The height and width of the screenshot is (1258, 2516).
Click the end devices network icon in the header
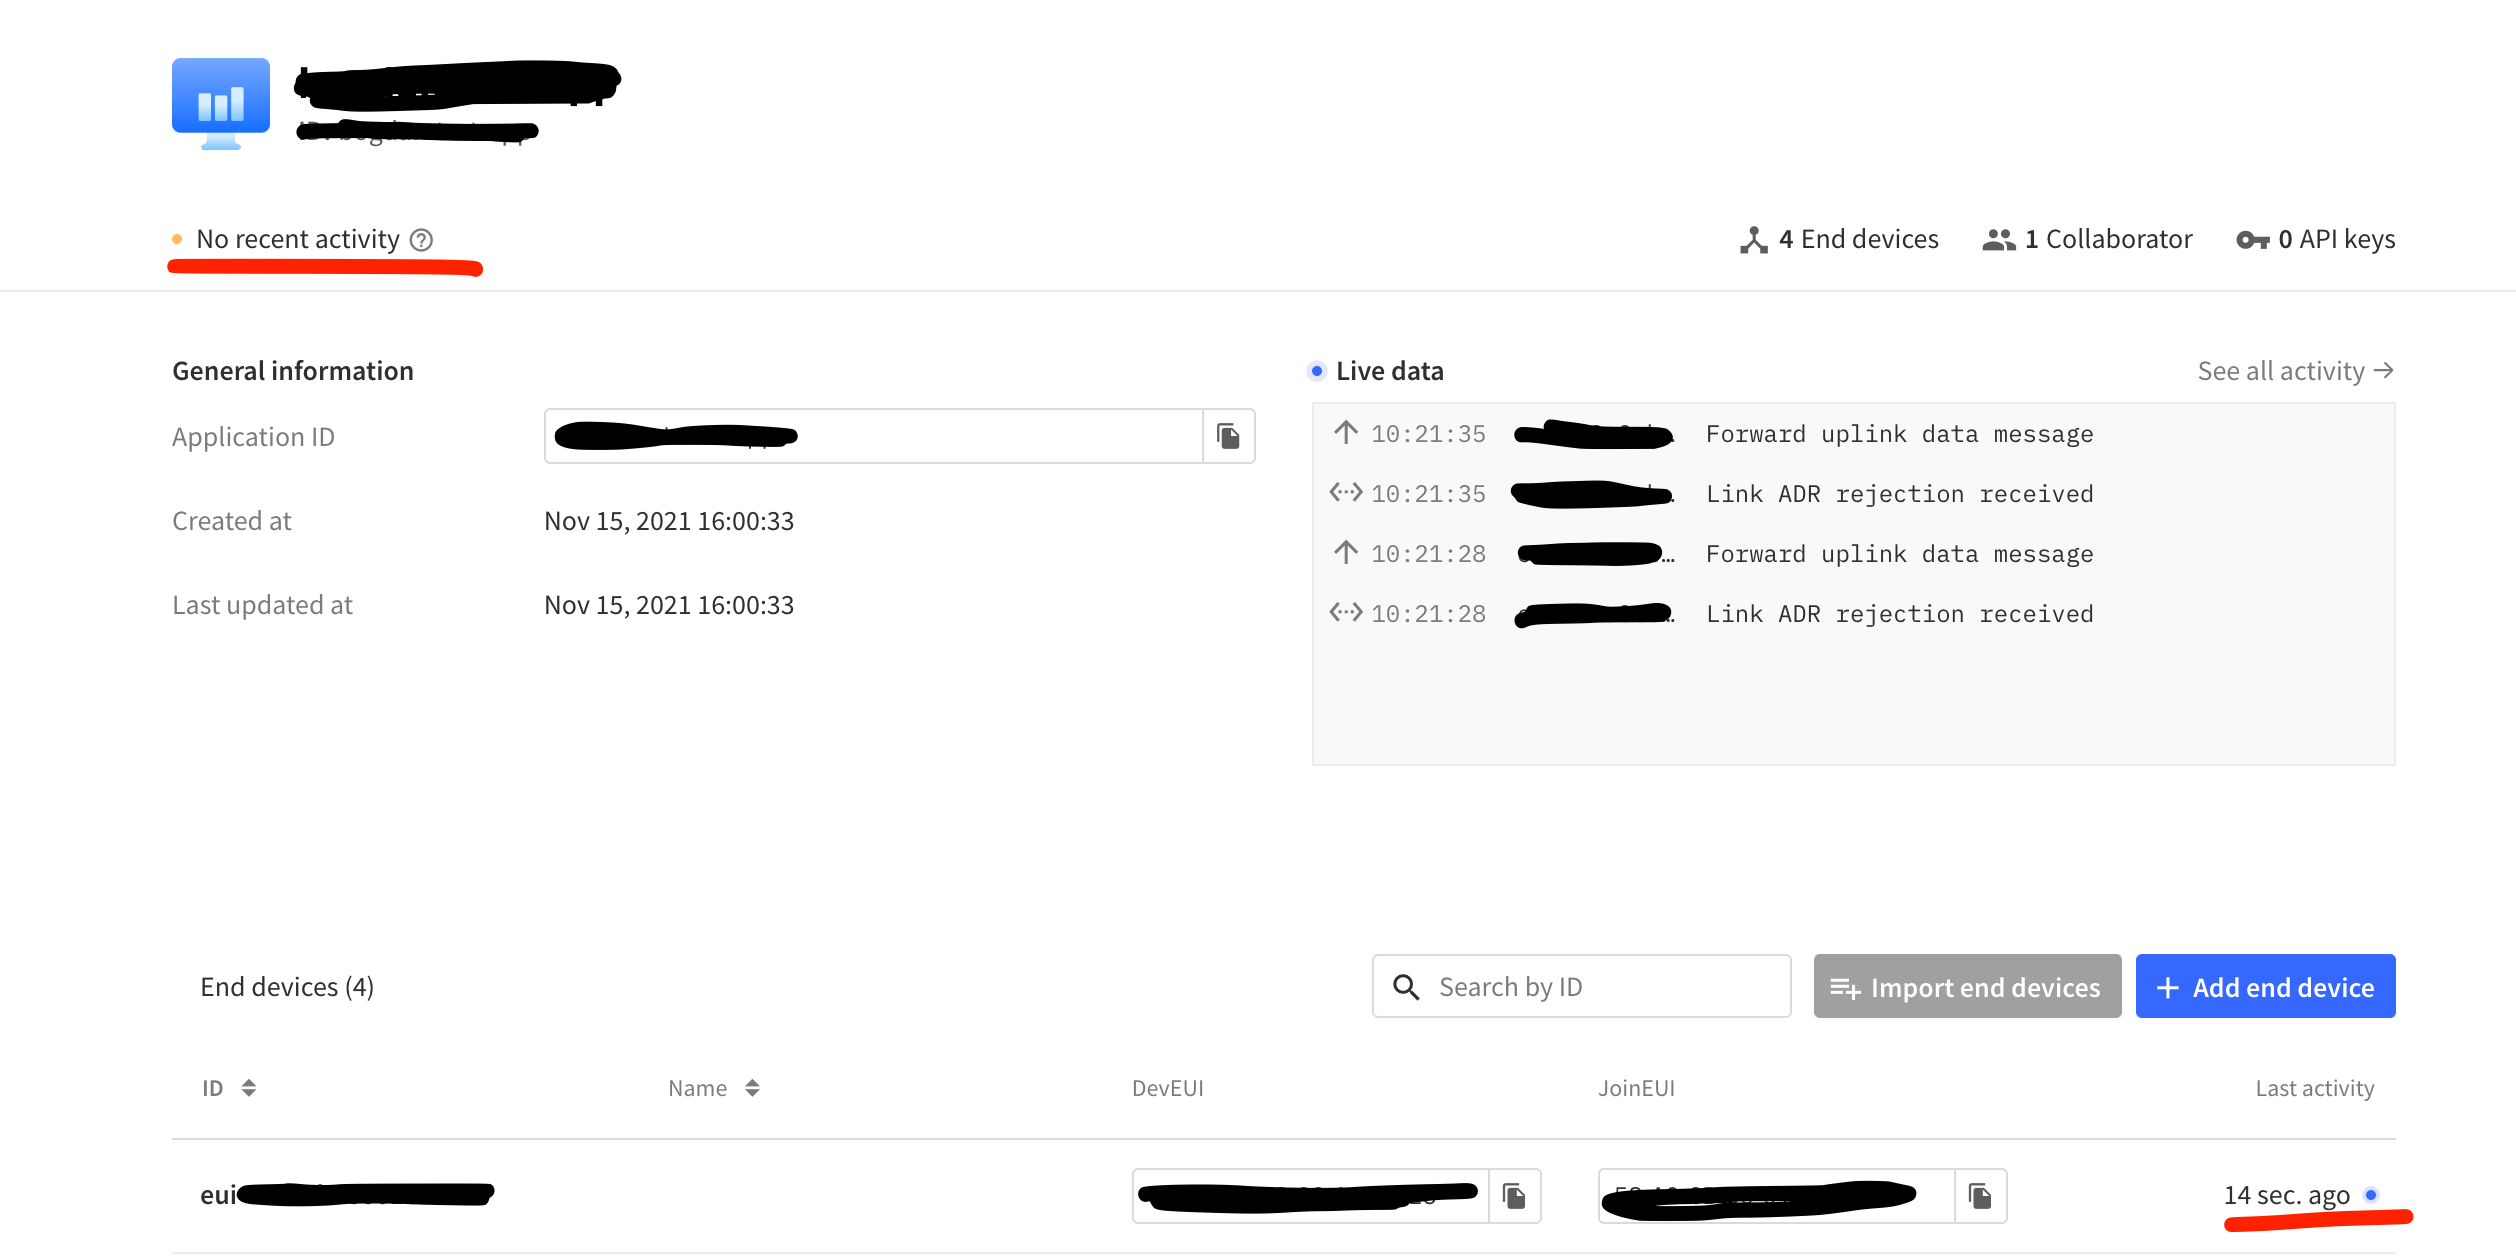1754,239
